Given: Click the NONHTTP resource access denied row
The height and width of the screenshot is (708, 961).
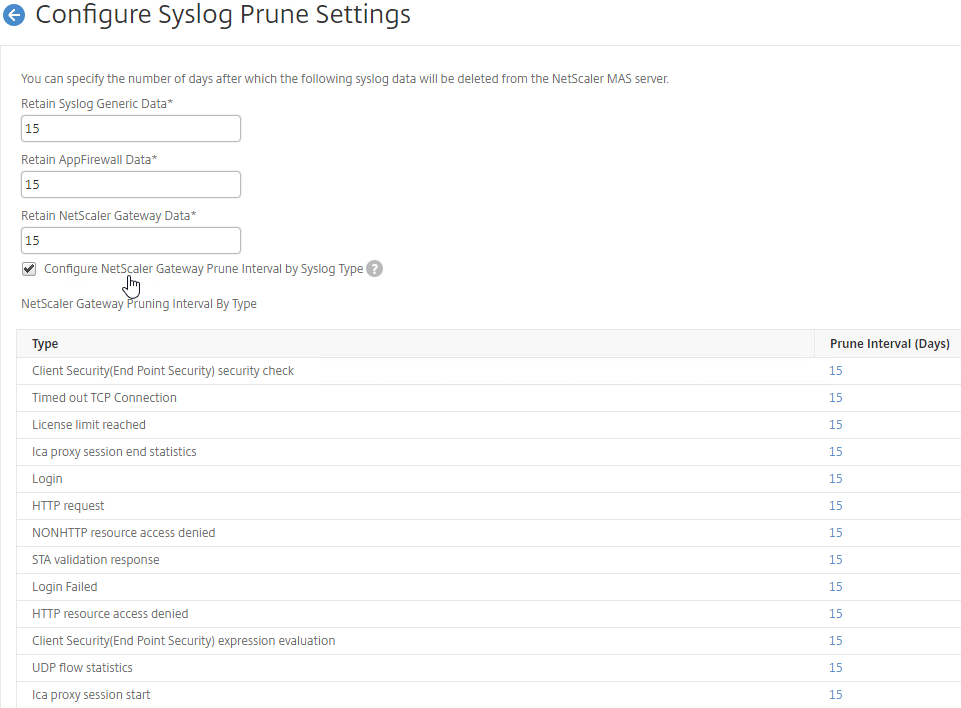Looking at the screenshot, I should click(x=488, y=533).
